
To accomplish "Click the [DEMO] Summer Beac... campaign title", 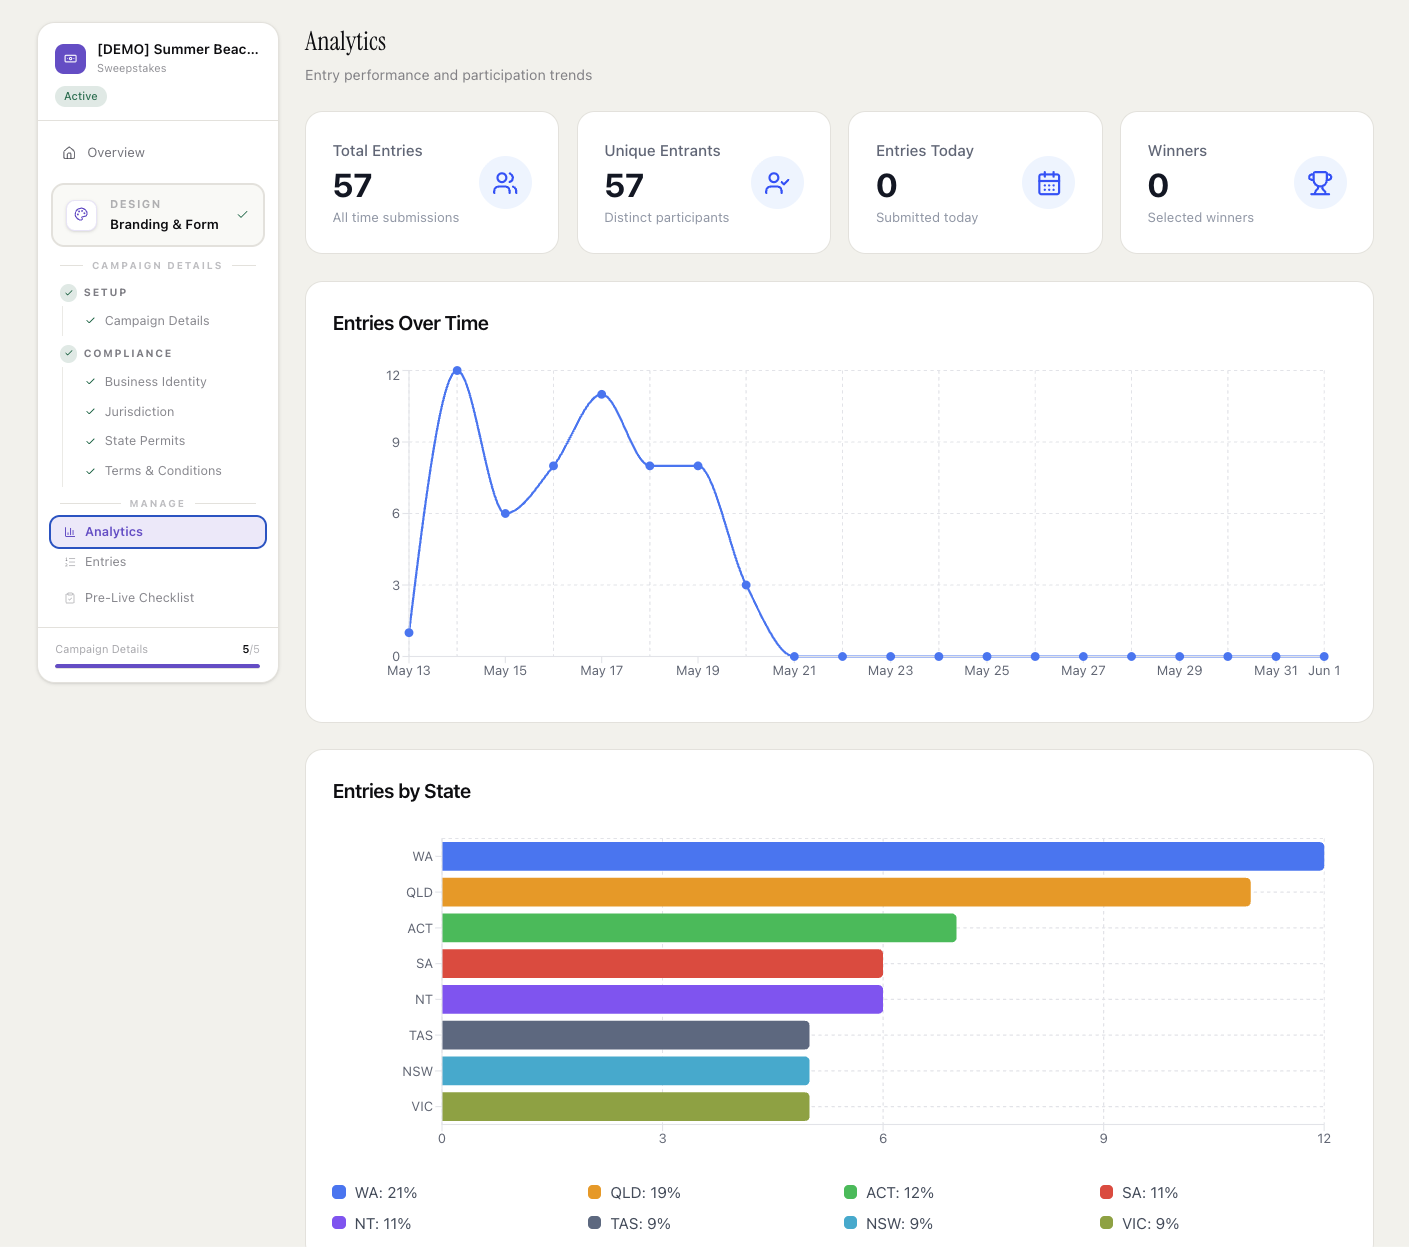I will click(x=178, y=49).
